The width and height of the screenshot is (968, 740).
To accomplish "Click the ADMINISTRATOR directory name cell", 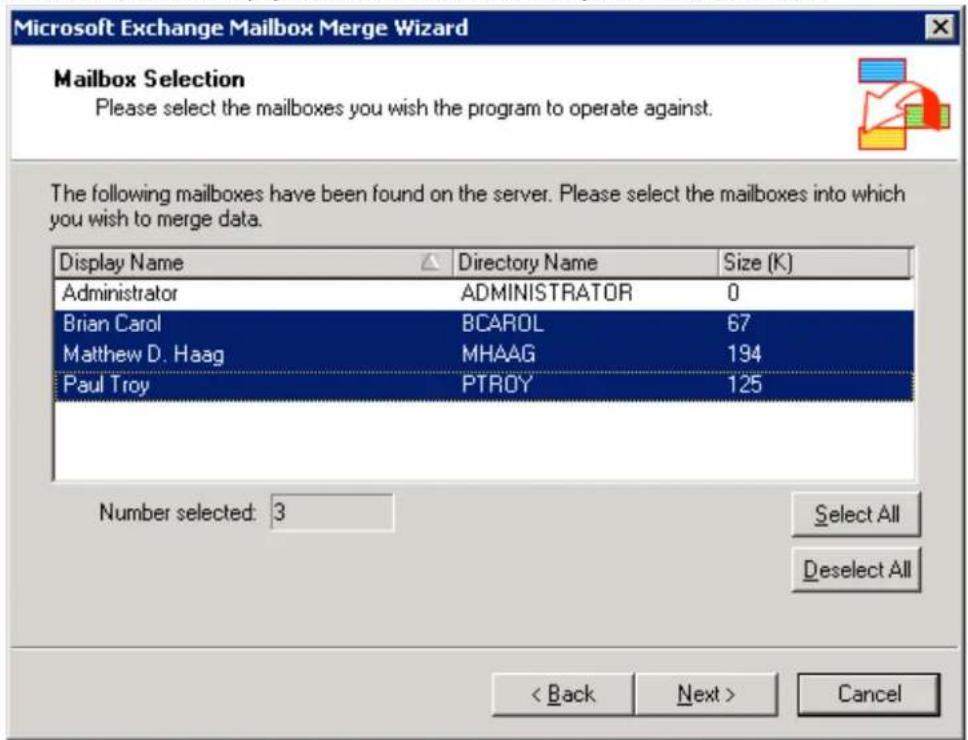I will point(546,293).
